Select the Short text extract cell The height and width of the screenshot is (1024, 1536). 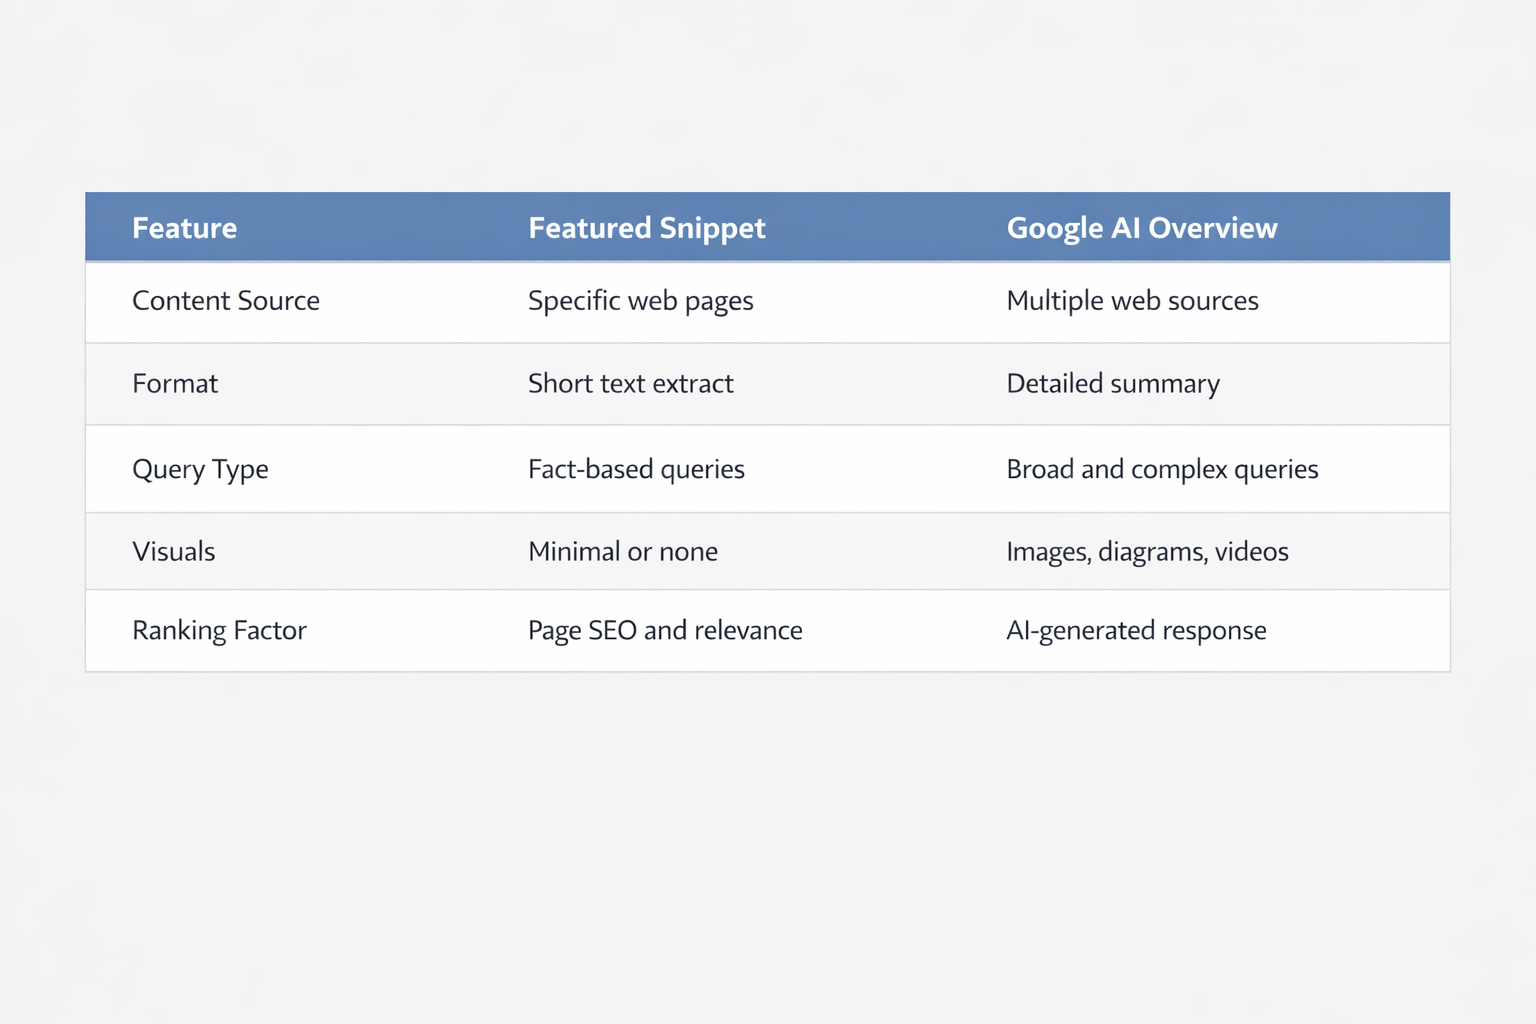point(630,384)
